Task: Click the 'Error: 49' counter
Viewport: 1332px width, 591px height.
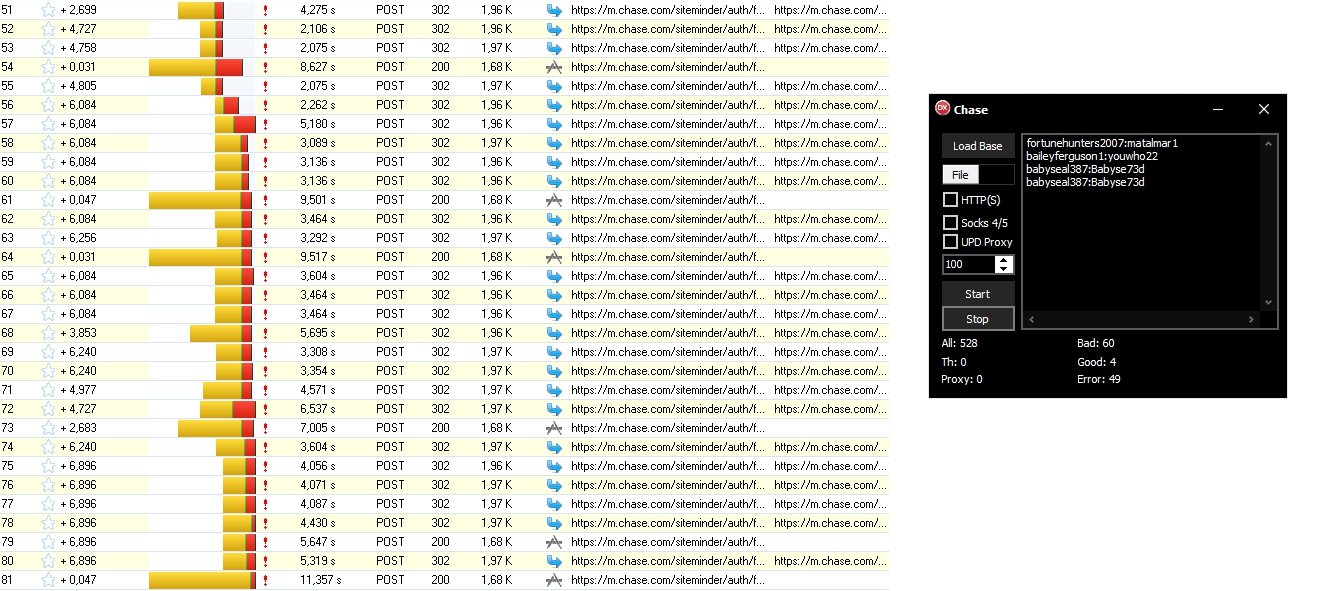Action: 1099,380
